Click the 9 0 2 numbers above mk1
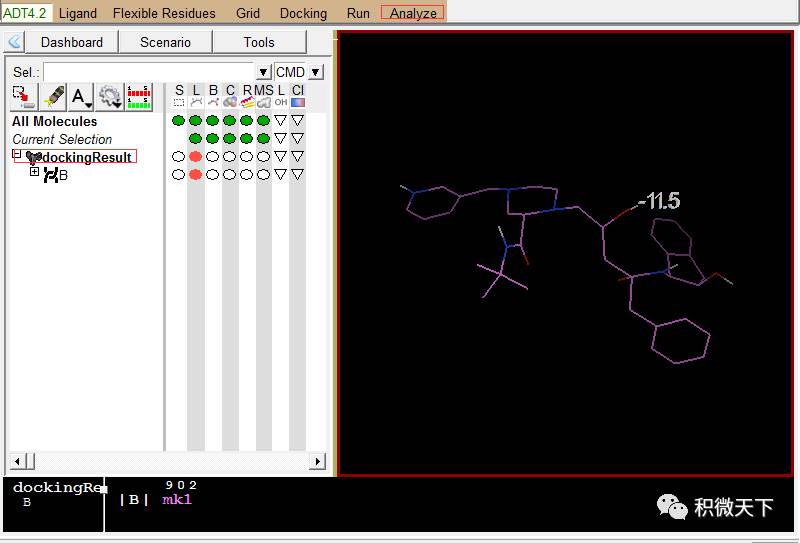Screen dimensions: 800x543 pyautogui.click(x=181, y=485)
